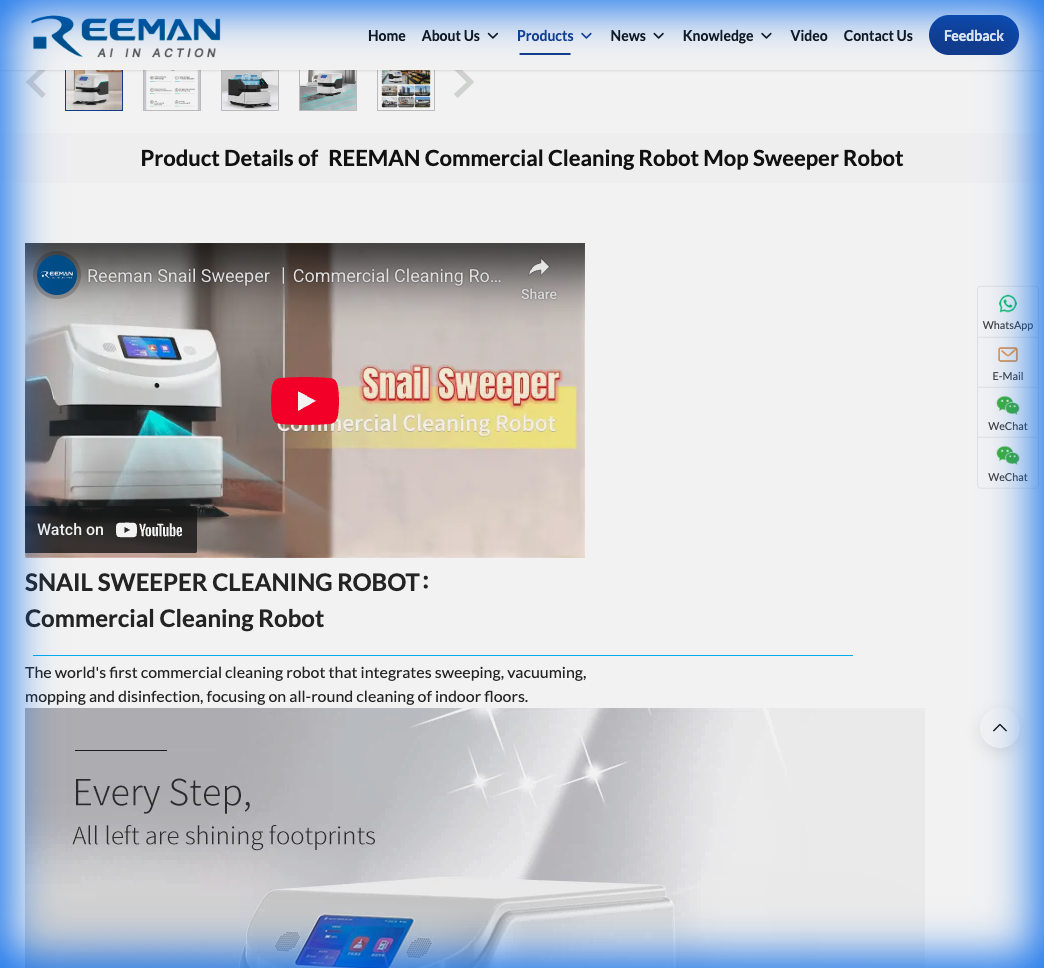Select Home in the navigation bar
Image resolution: width=1044 pixels, height=968 pixels.
tap(387, 35)
